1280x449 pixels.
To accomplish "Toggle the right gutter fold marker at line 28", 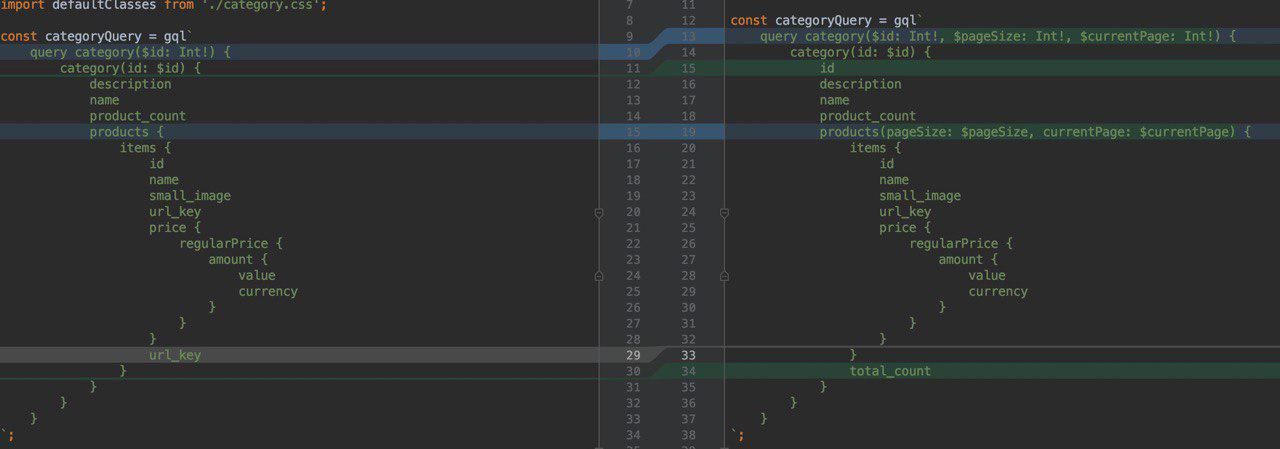I will tap(724, 276).
